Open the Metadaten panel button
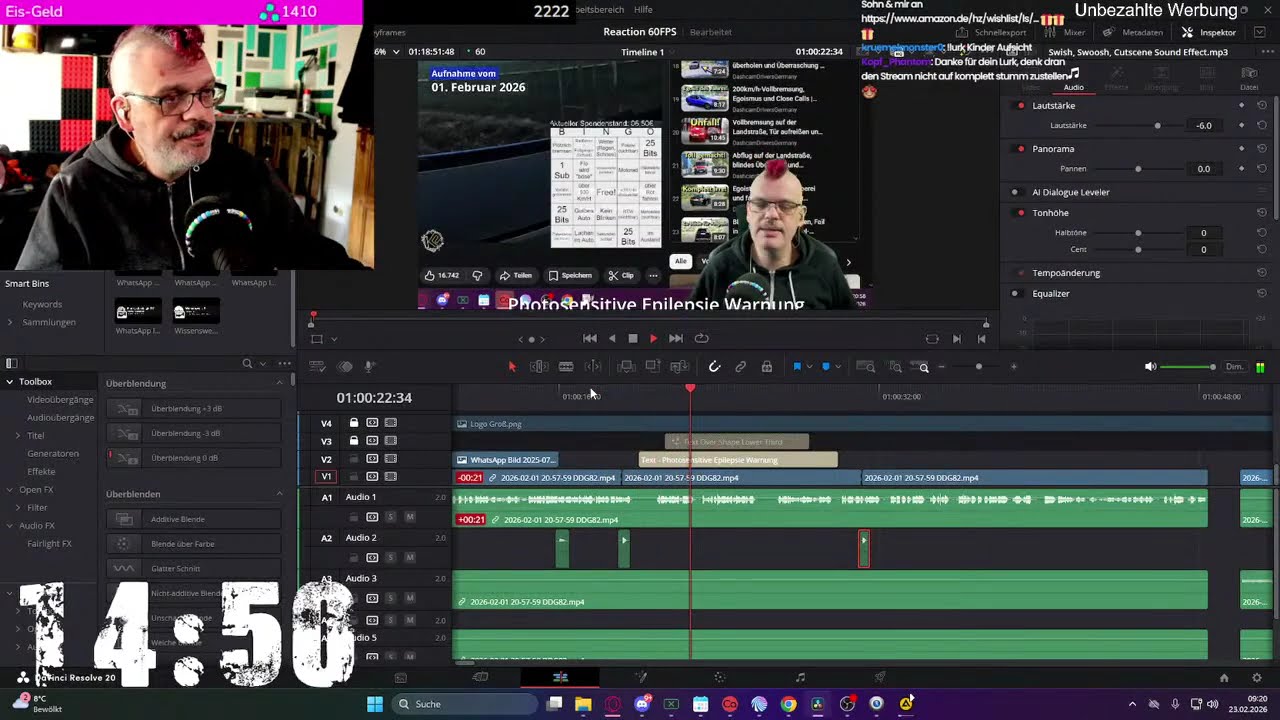This screenshot has width=1280, height=720. 1133,32
